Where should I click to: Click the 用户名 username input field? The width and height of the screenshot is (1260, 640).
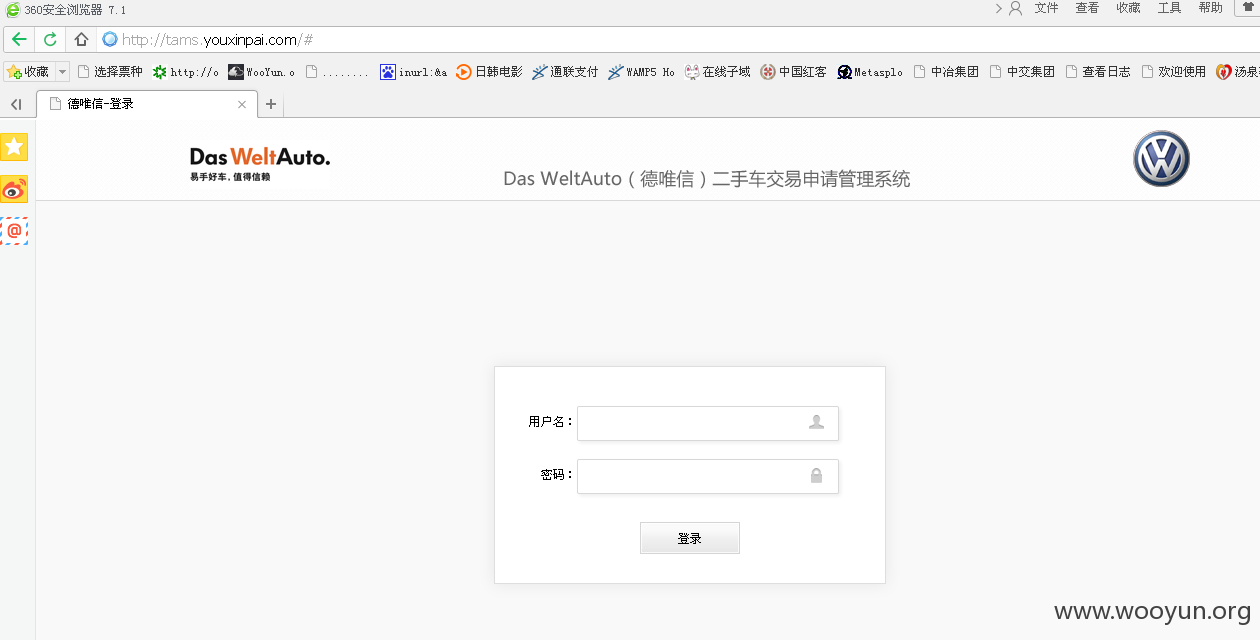click(x=708, y=423)
